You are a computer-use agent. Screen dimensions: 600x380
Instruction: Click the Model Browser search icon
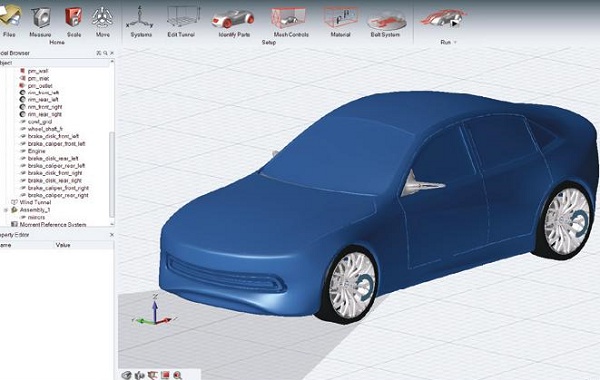point(105,53)
